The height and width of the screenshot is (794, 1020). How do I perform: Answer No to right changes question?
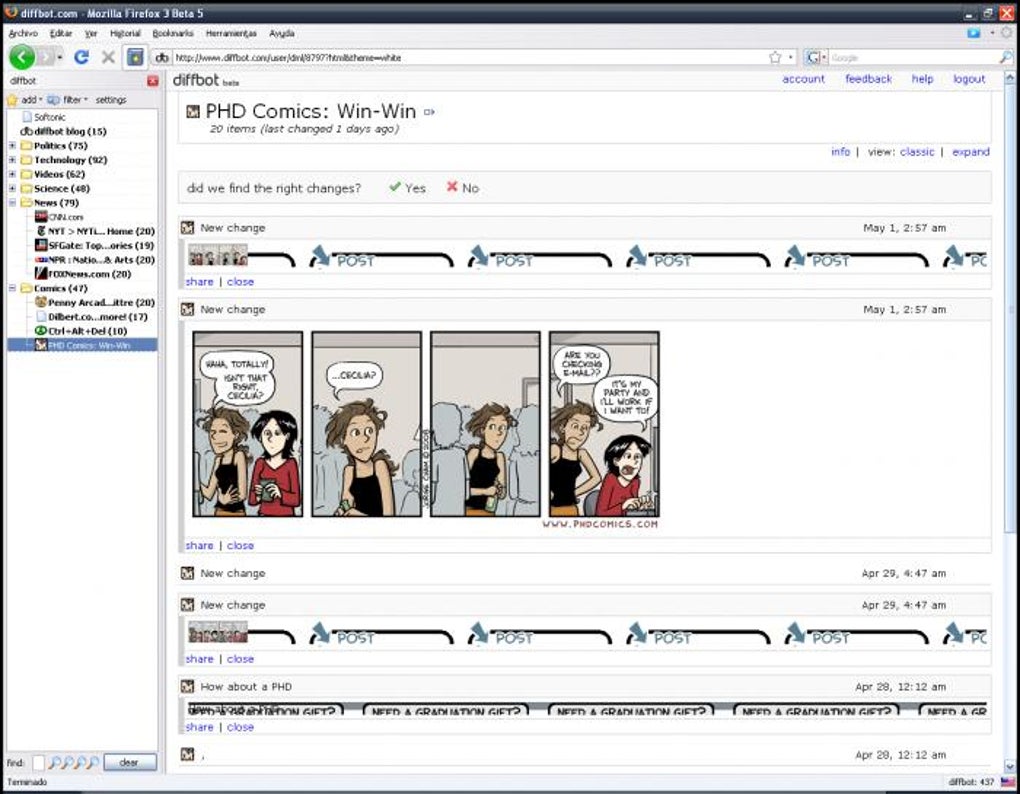click(x=463, y=188)
